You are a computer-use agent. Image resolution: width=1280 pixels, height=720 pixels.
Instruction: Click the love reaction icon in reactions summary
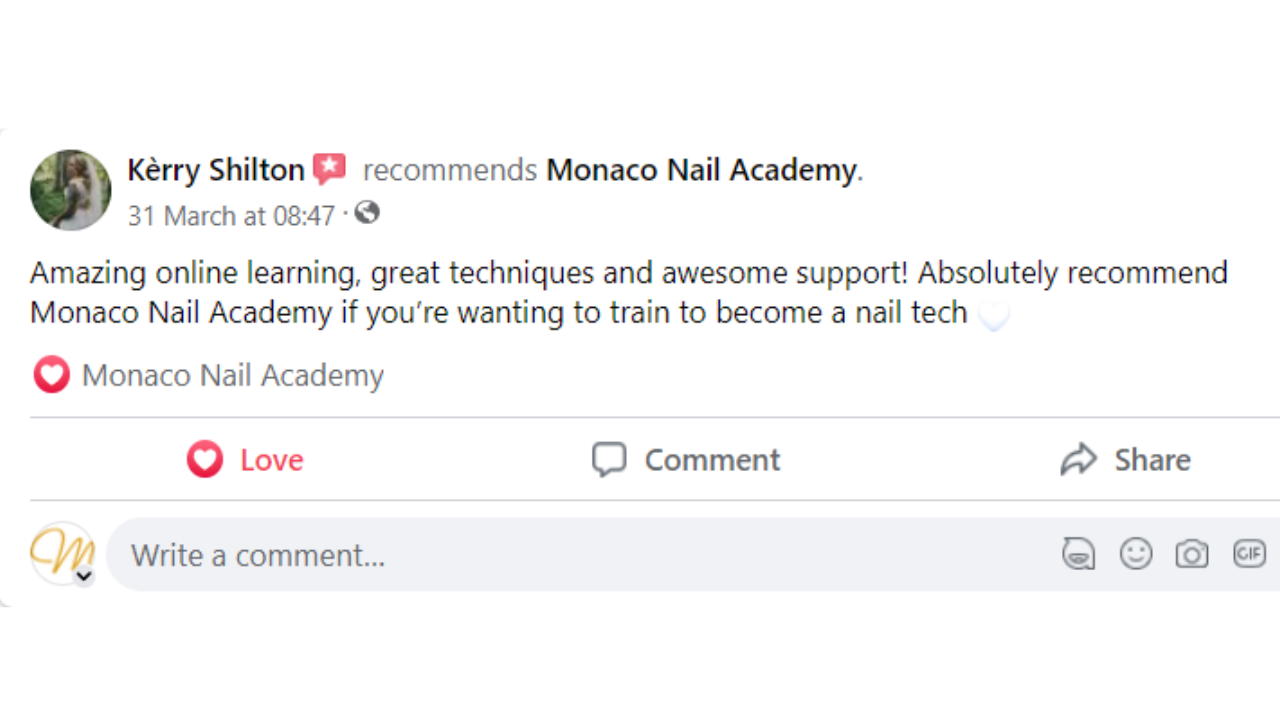pyautogui.click(x=51, y=375)
